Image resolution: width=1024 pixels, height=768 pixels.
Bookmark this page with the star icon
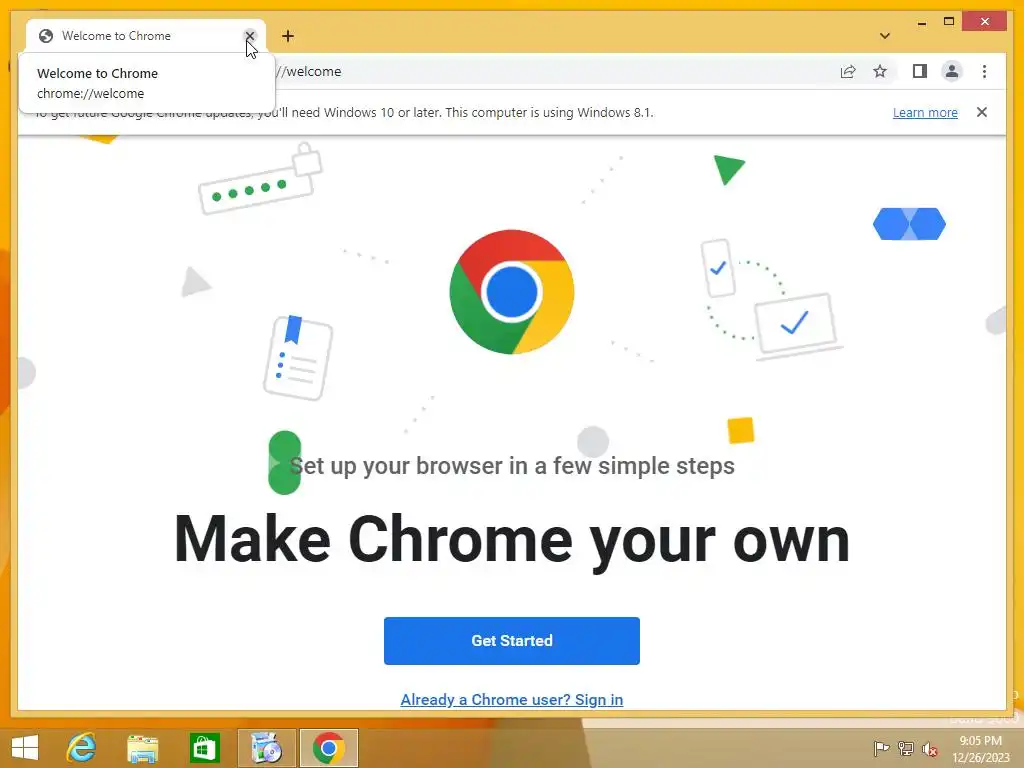click(x=880, y=72)
